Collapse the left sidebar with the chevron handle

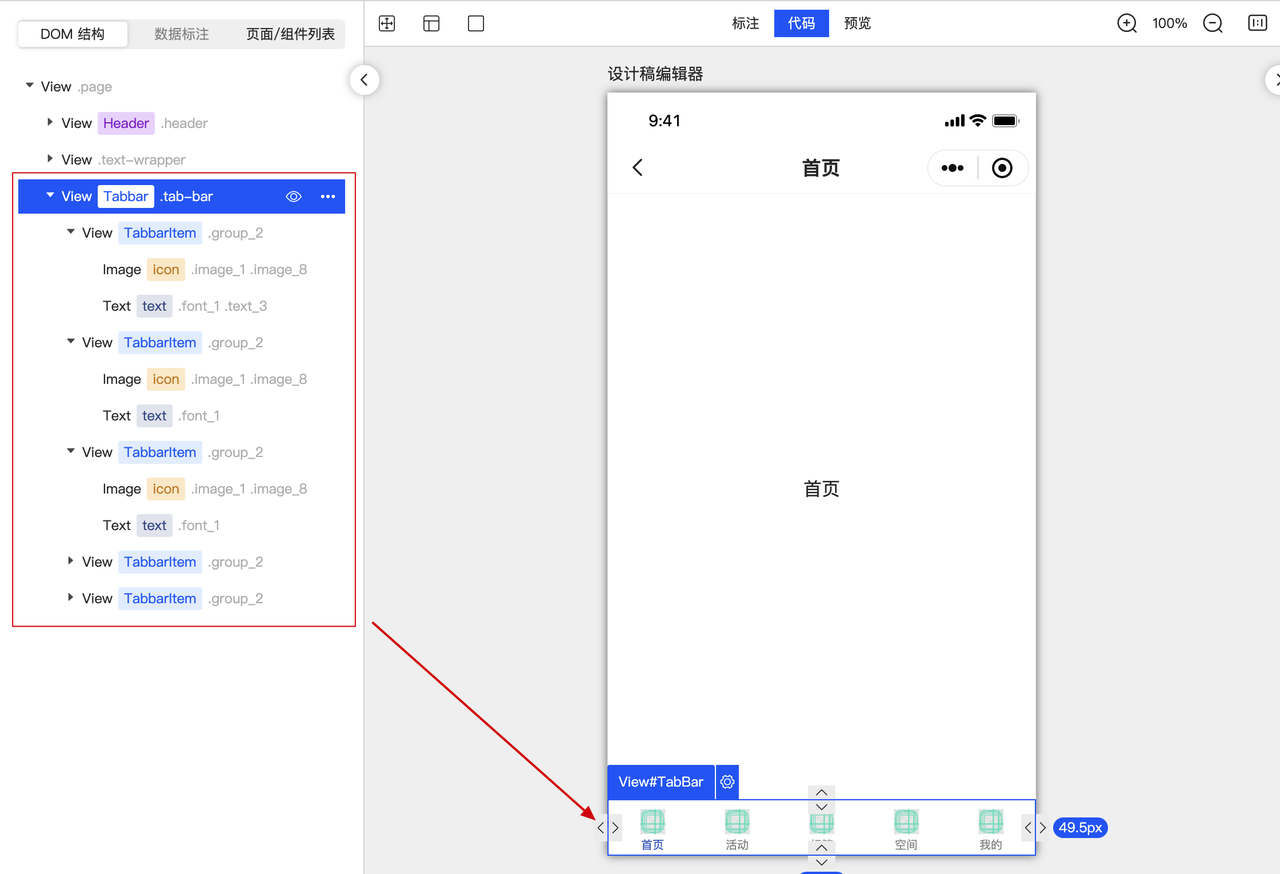pyautogui.click(x=364, y=79)
